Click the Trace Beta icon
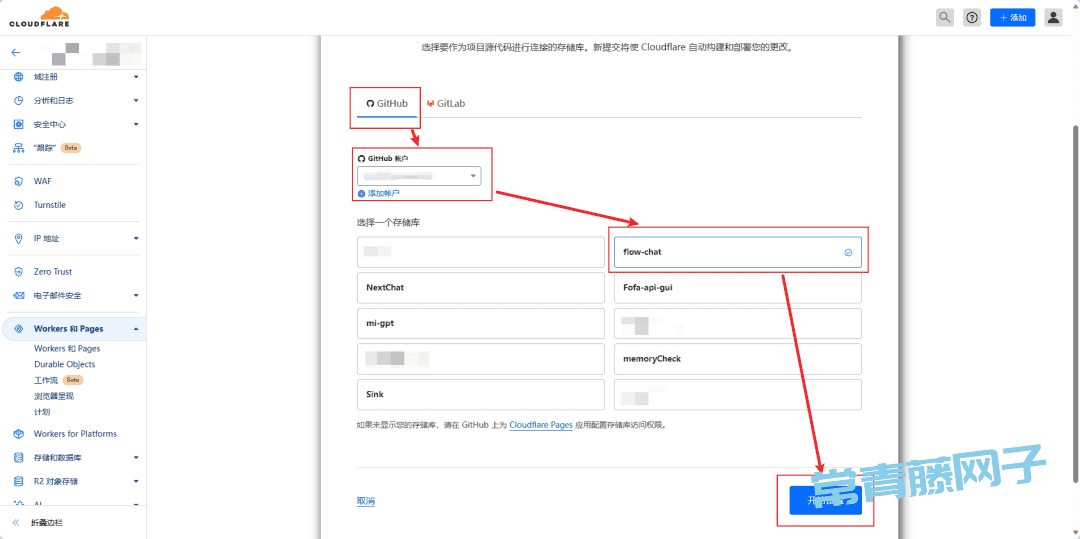1080x539 pixels. [x=19, y=148]
